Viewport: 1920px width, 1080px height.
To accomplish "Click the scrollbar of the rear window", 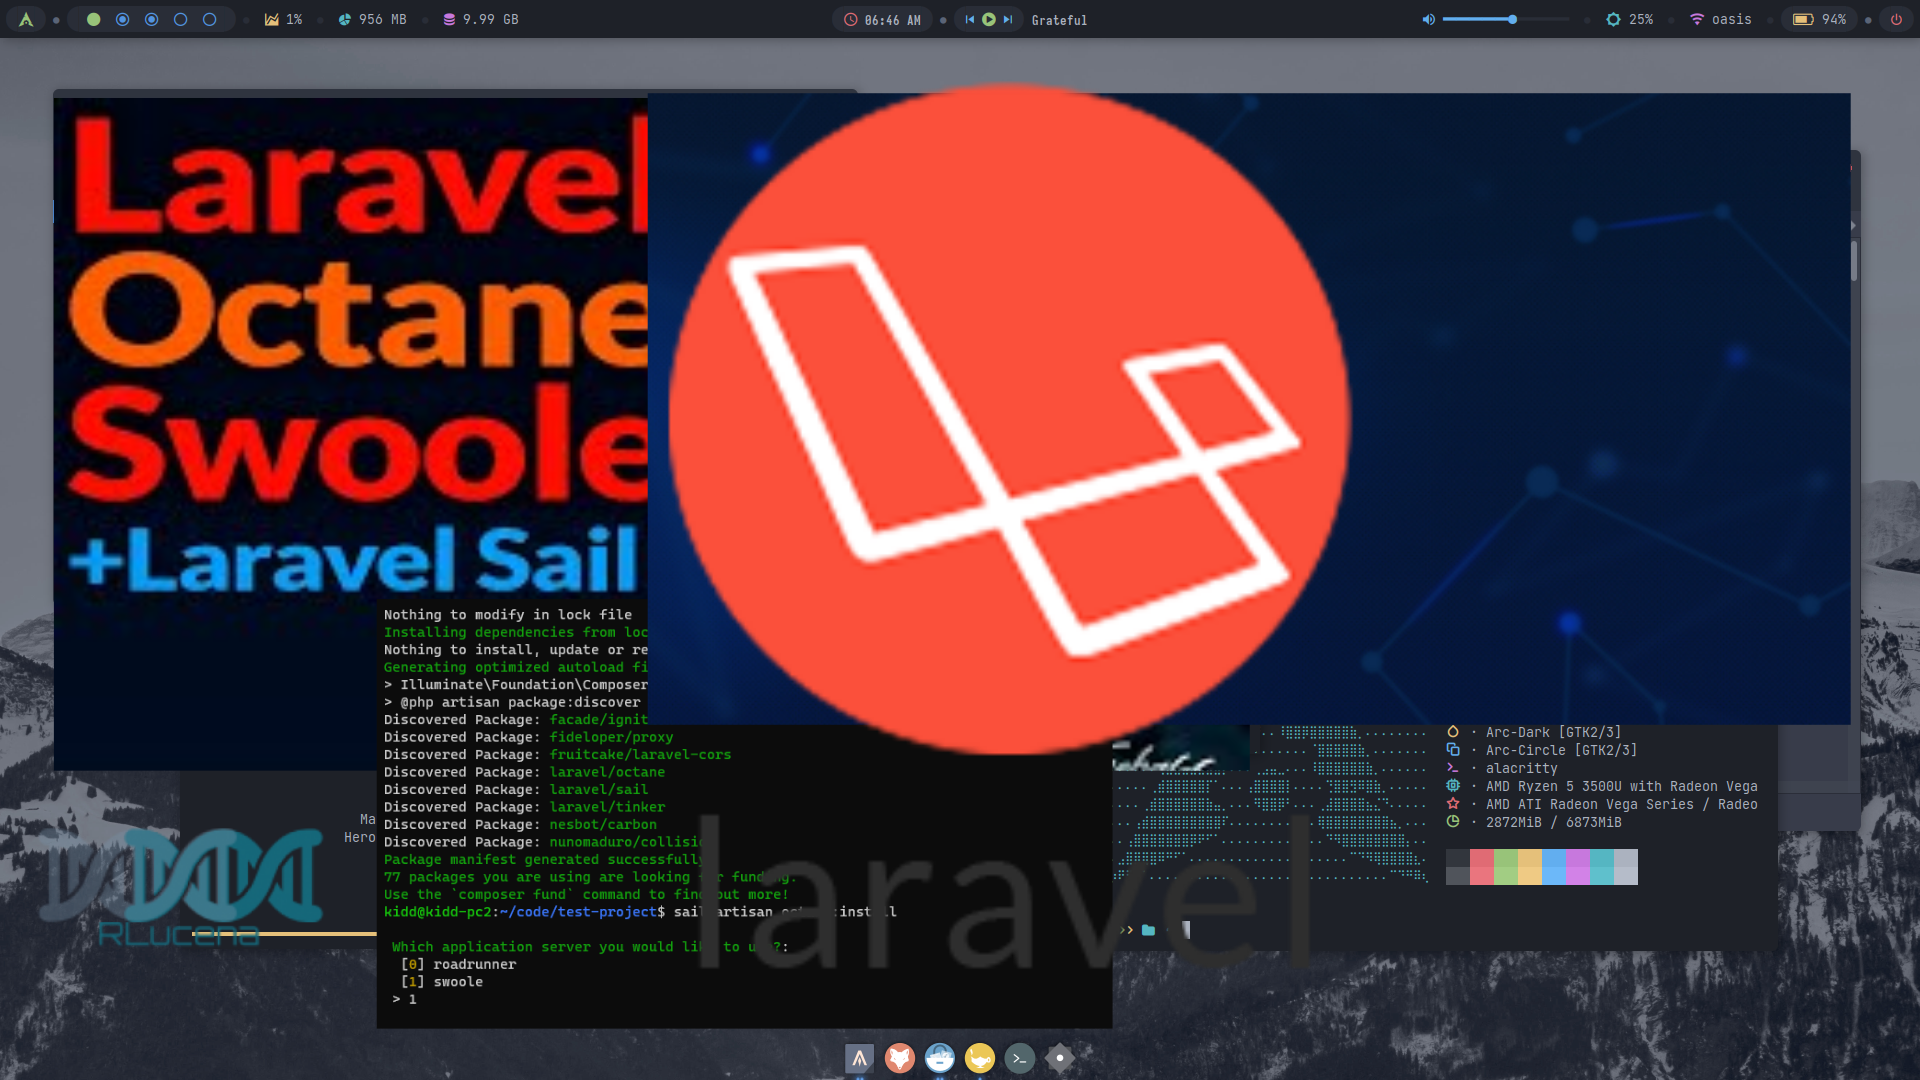I will 1853,262.
